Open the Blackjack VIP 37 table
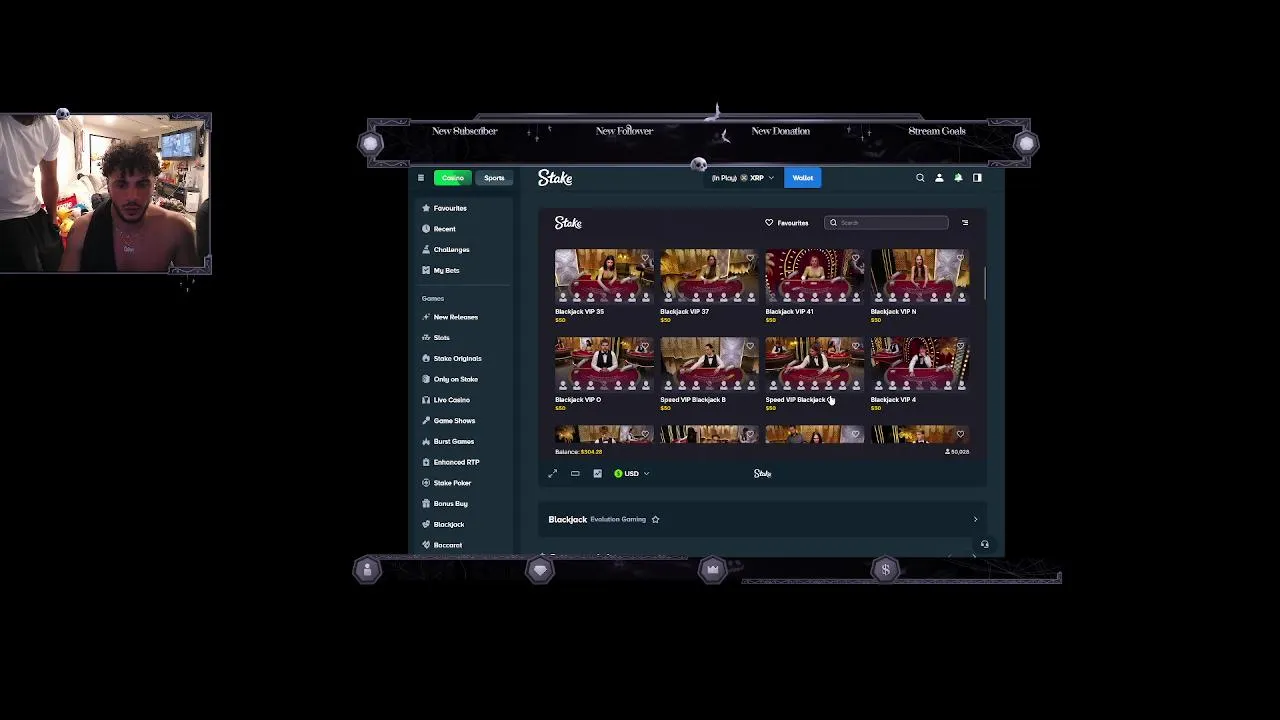Screen dimensions: 1280x720 (709, 277)
